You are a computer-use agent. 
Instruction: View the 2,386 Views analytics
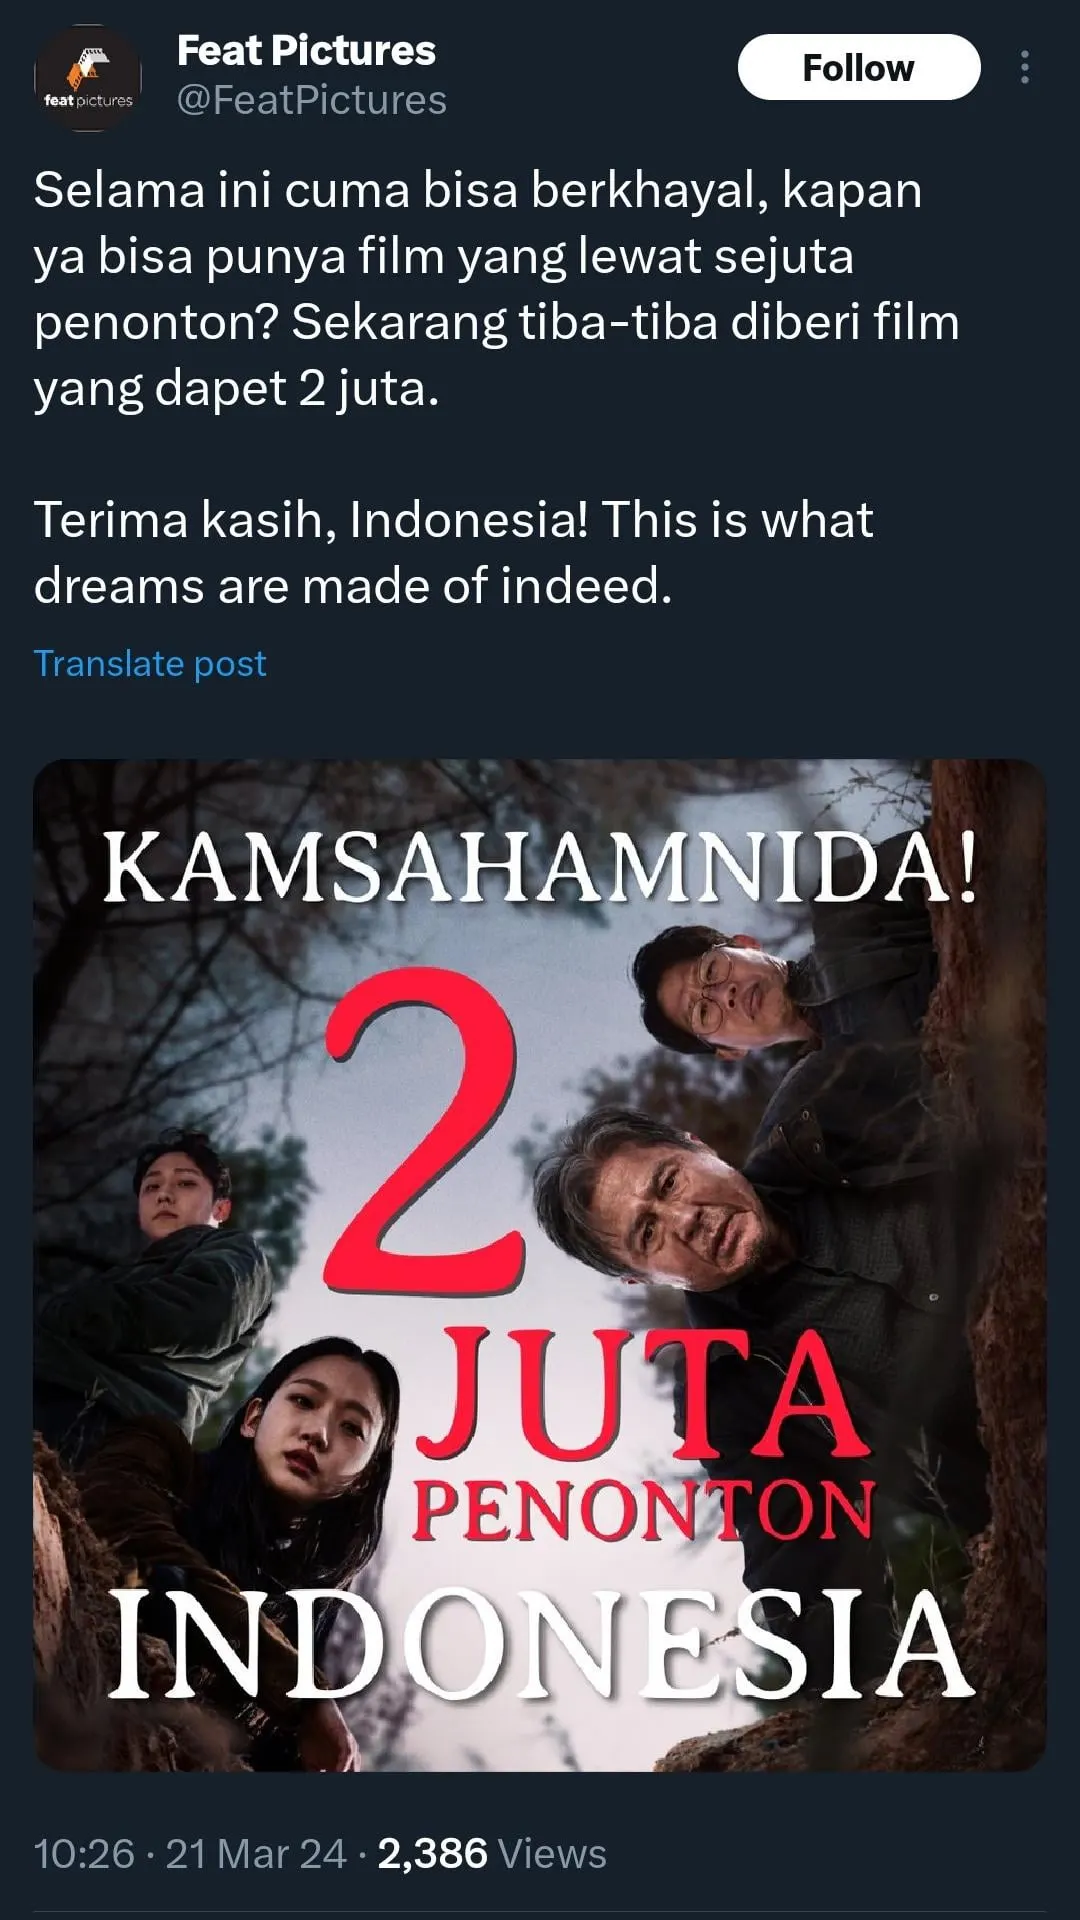492,1853
